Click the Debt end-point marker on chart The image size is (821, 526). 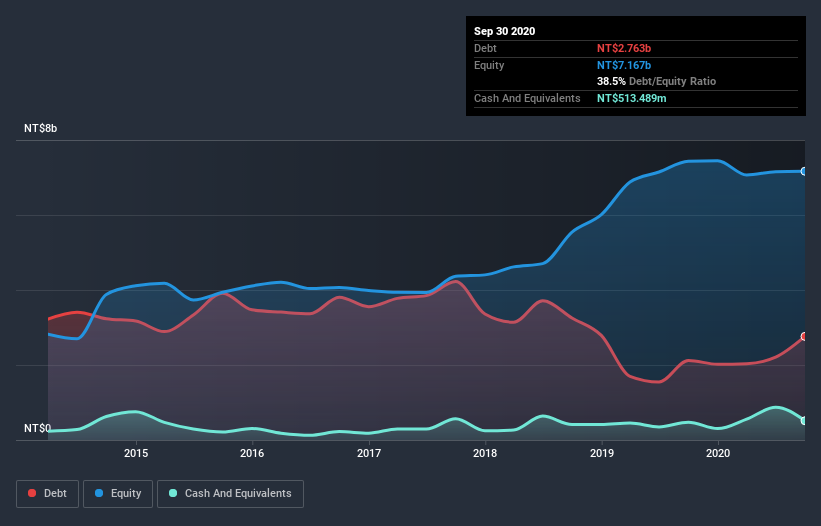804,337
